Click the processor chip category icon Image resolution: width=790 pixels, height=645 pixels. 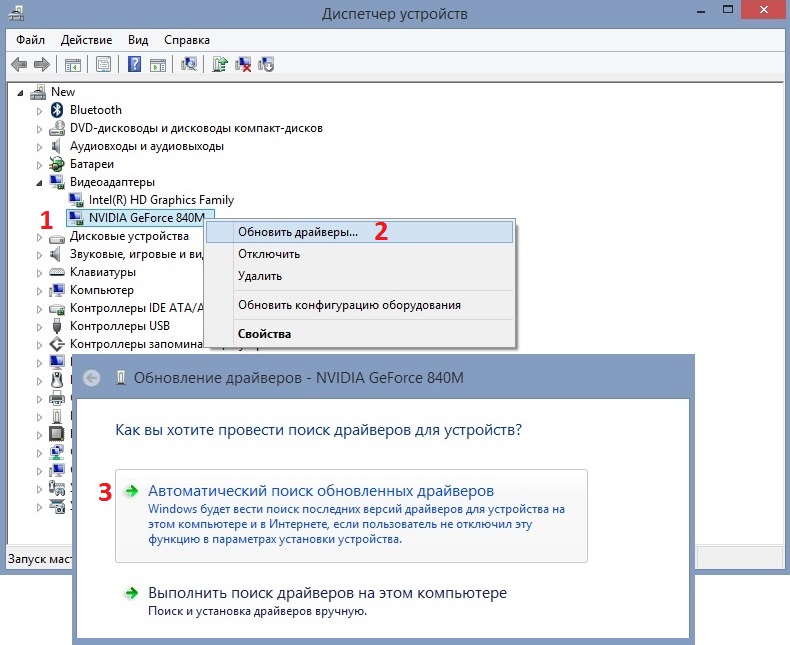[57, 434]
